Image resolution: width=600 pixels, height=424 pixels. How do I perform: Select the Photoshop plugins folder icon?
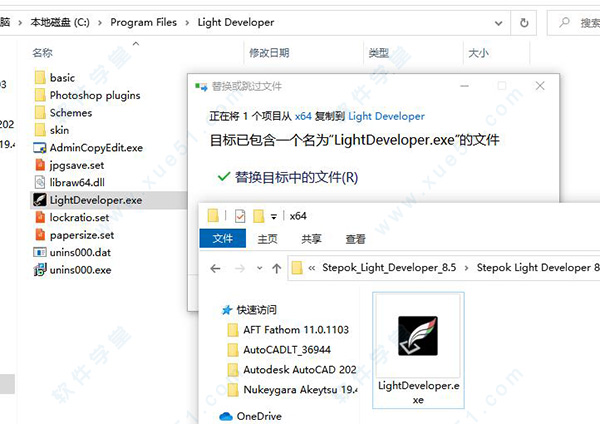tap(40, 95)
